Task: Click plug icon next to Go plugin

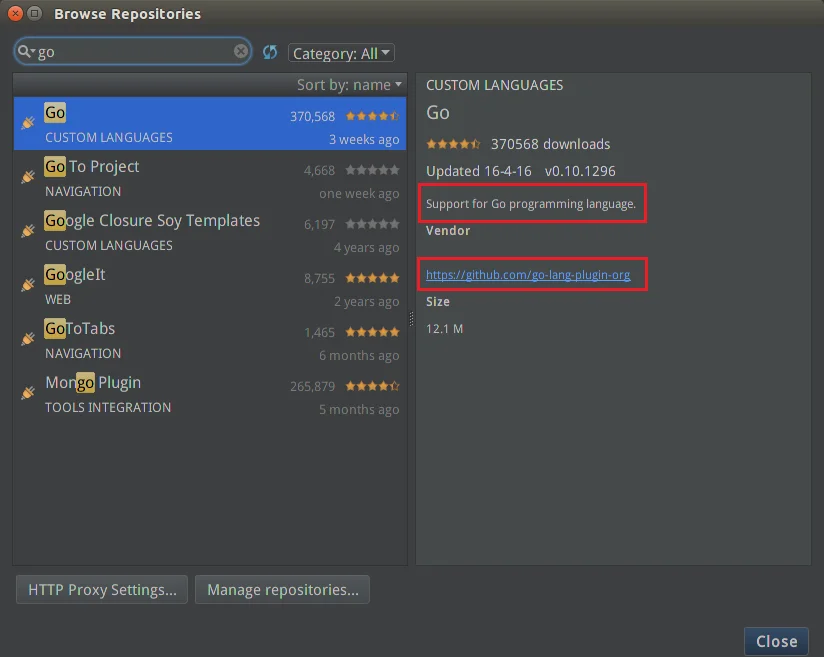Action: (28, 123)
